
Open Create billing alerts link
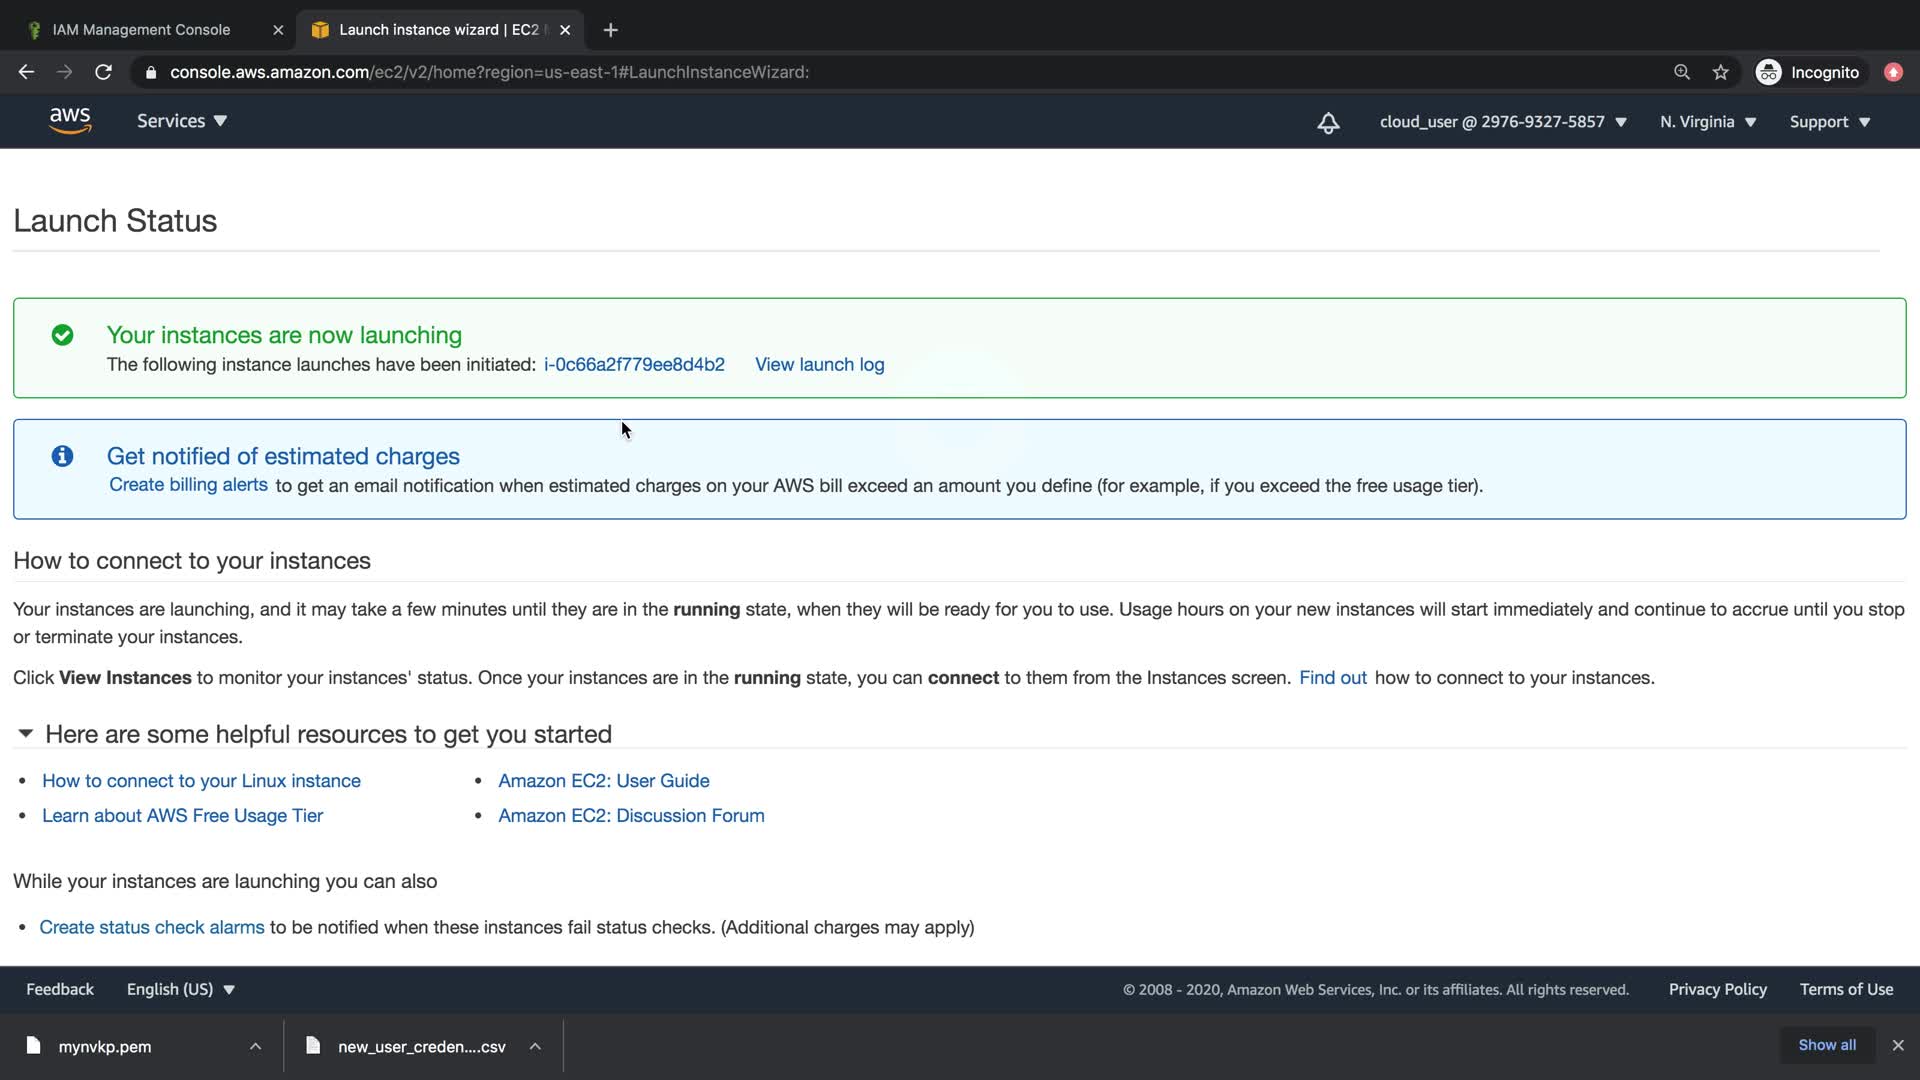tap(188, 485)
